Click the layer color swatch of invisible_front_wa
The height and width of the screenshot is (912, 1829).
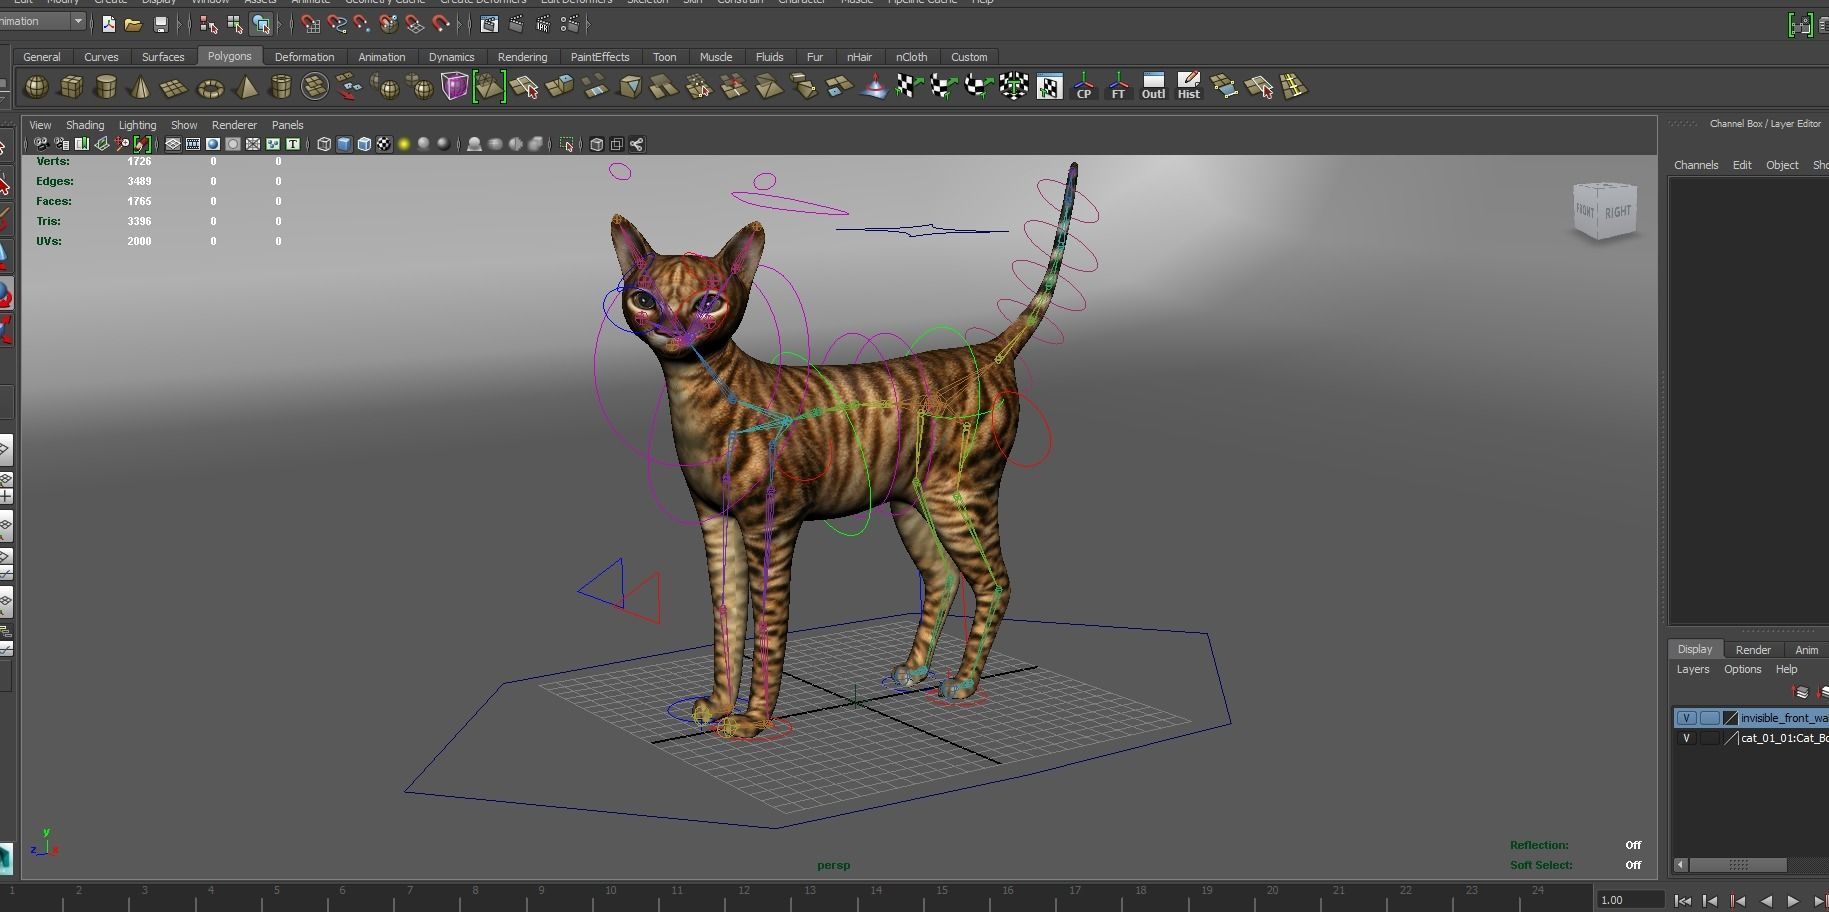pos(1731,718)
